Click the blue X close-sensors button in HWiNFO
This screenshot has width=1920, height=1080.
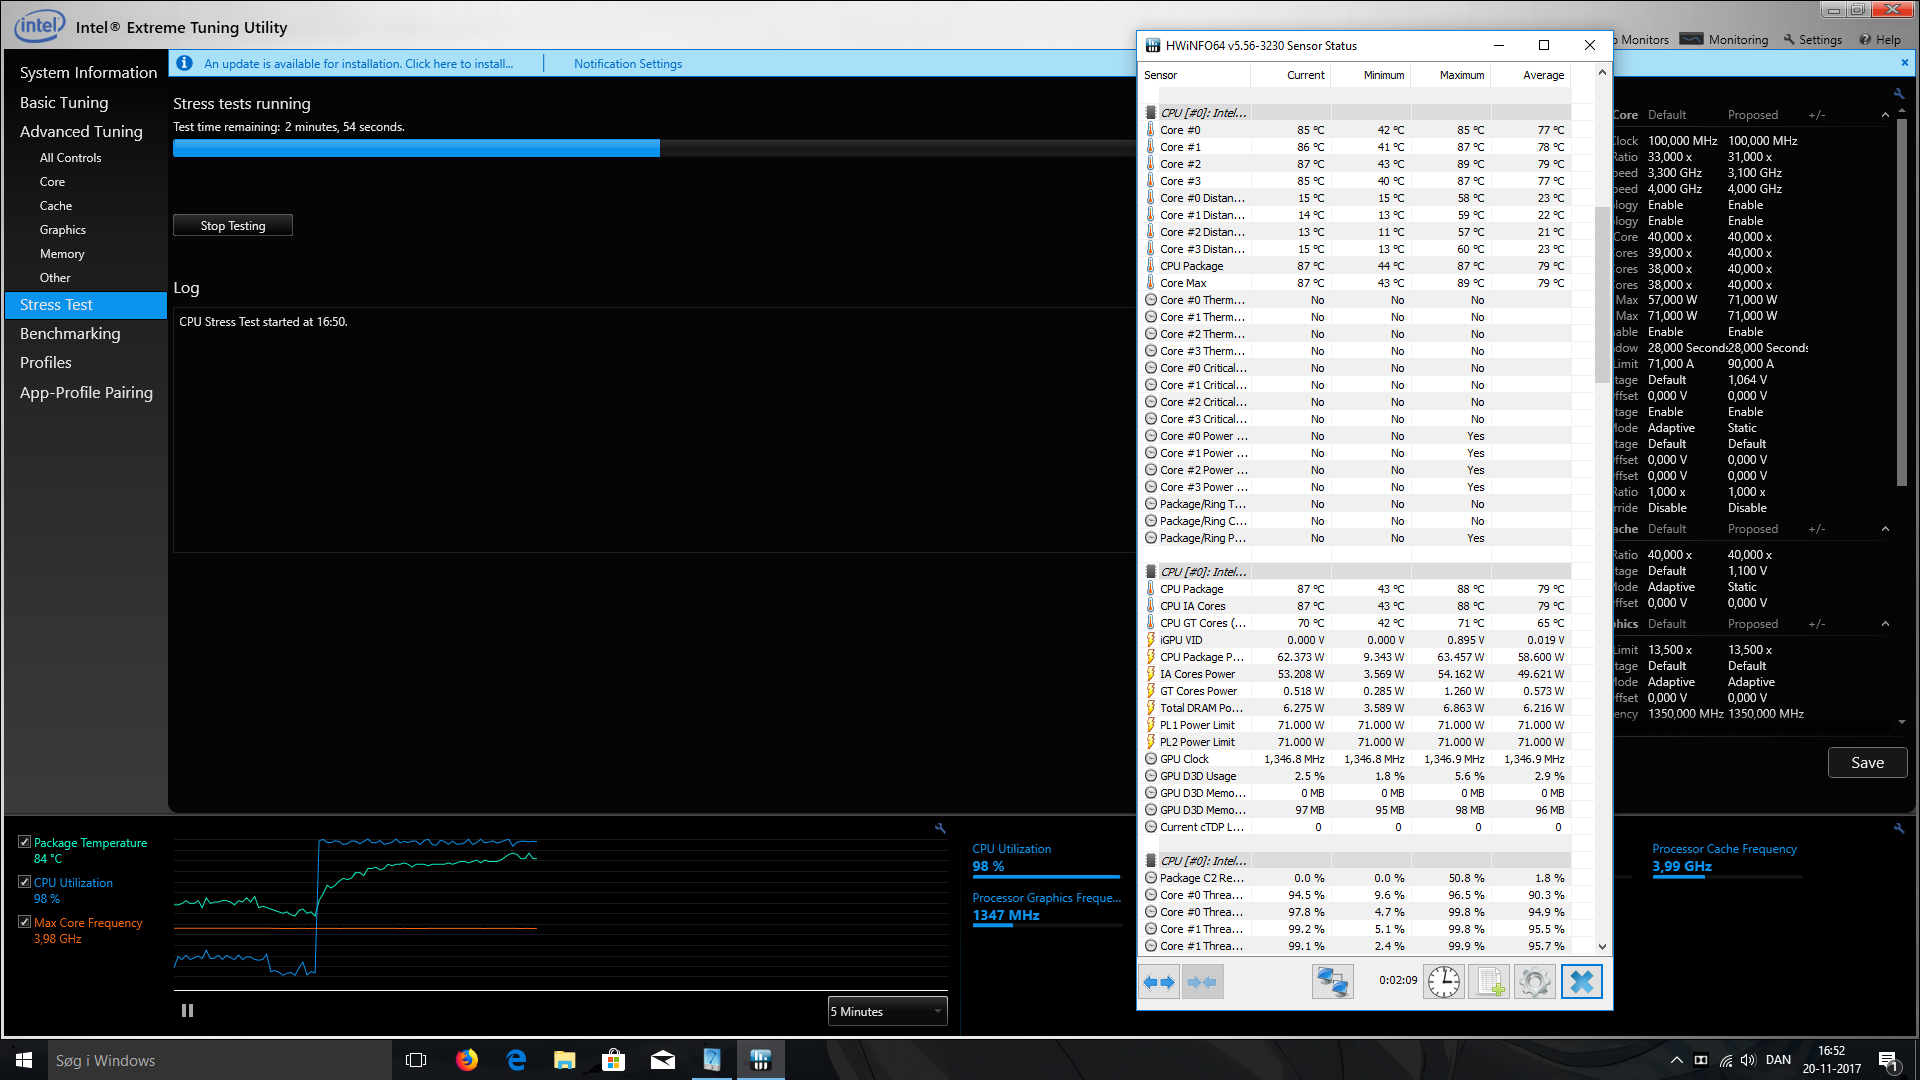[x=1581, y=982]
